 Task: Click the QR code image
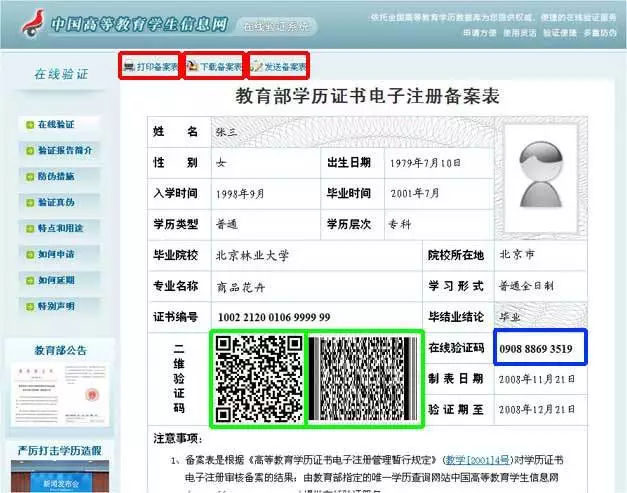click(x=259, y=379)
